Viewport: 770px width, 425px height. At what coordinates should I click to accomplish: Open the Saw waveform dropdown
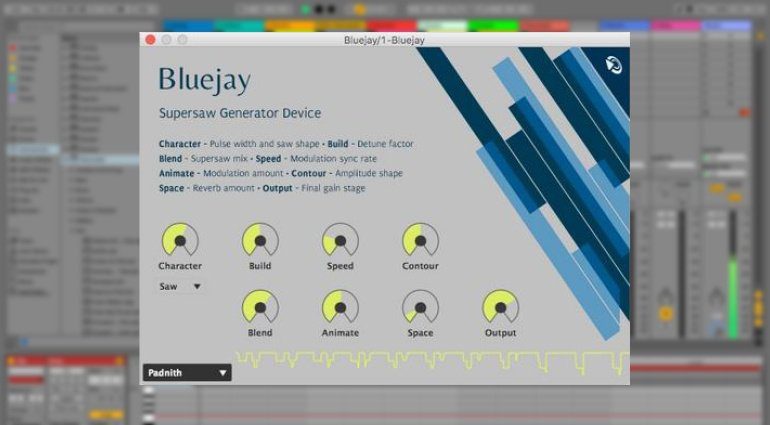pyautogui.click(x=180, y=286)
